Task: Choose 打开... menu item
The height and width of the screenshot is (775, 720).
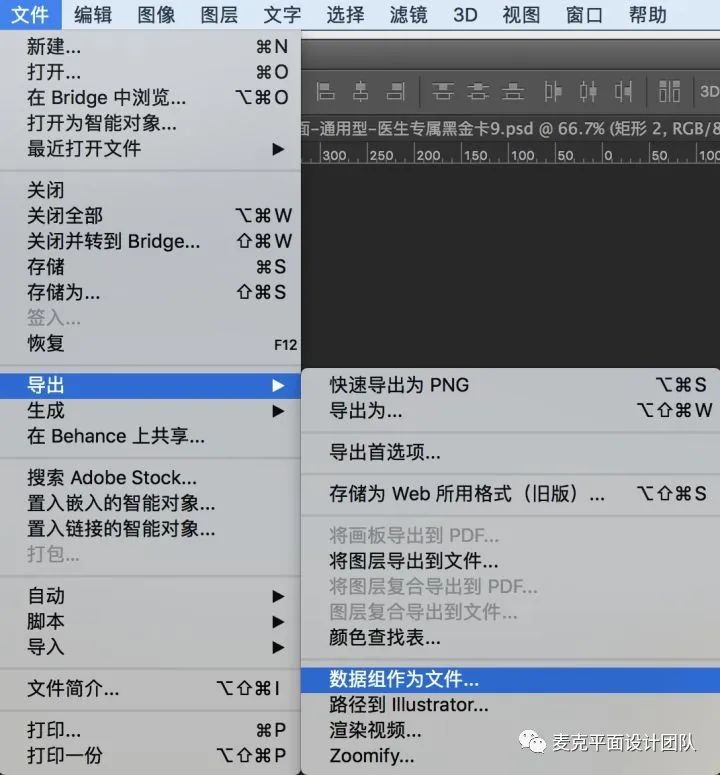Action: coord(150,72)
